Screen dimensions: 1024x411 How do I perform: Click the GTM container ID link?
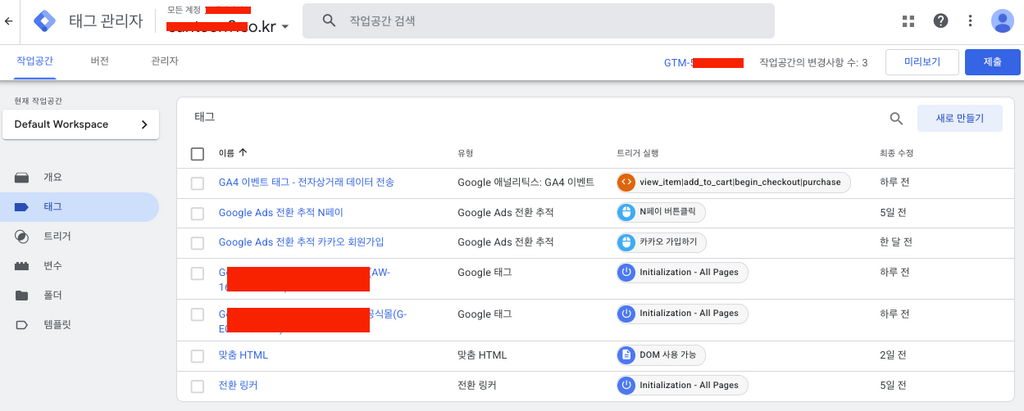[704, 63]
